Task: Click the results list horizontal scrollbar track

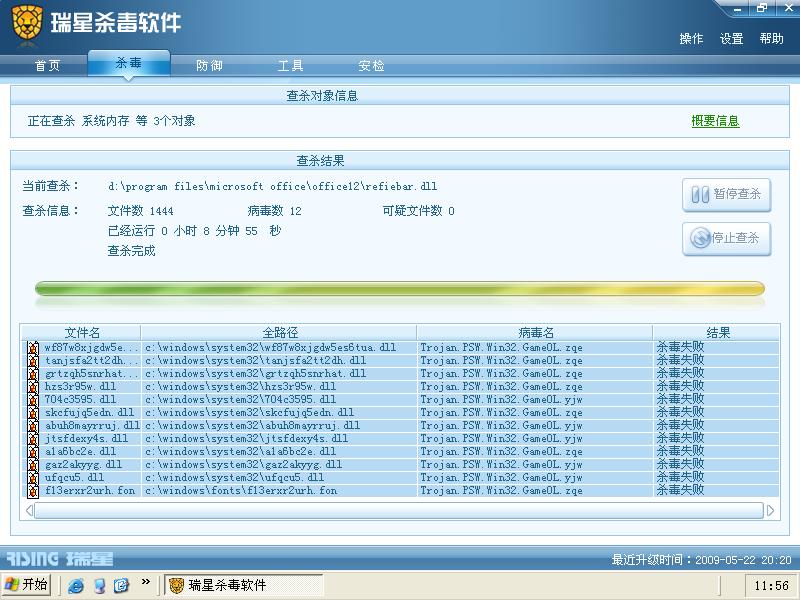Action: [x=399, y=510]
